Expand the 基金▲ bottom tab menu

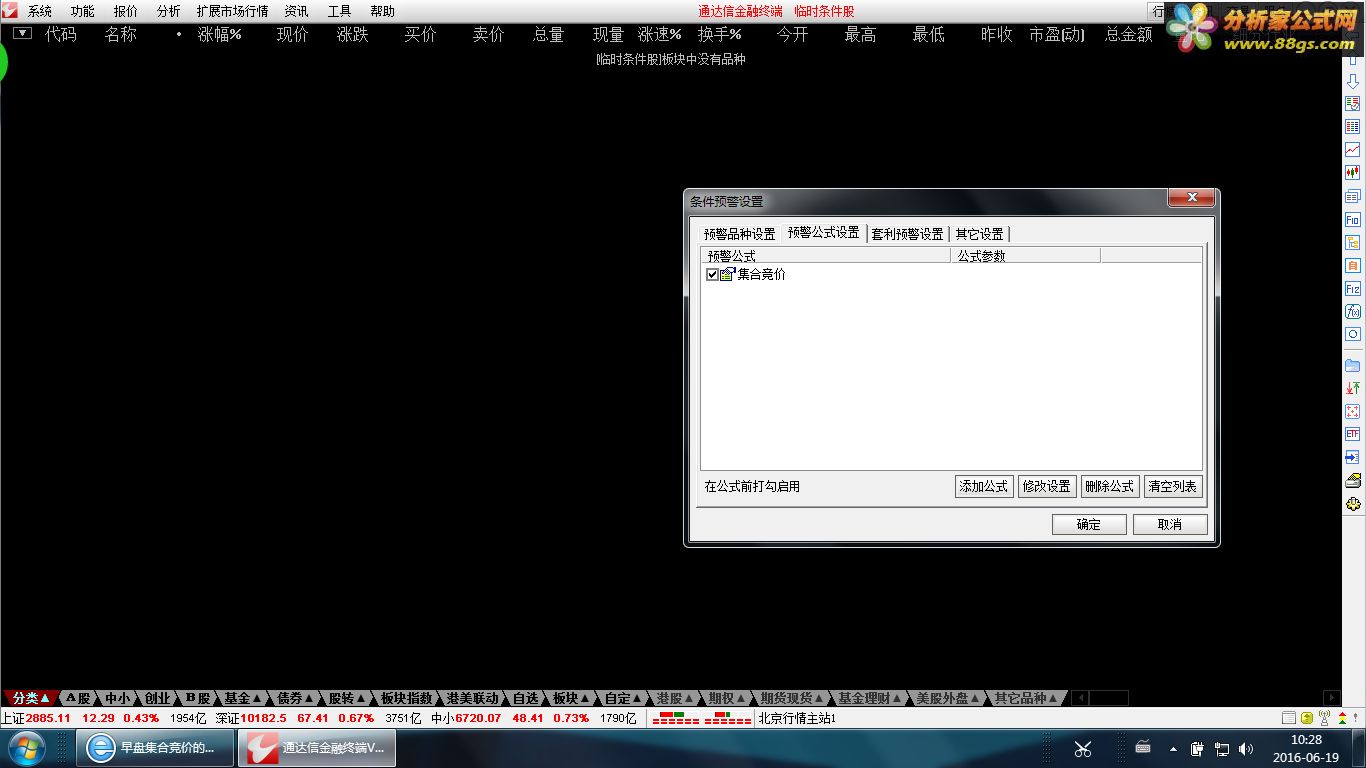pos(242,698)
